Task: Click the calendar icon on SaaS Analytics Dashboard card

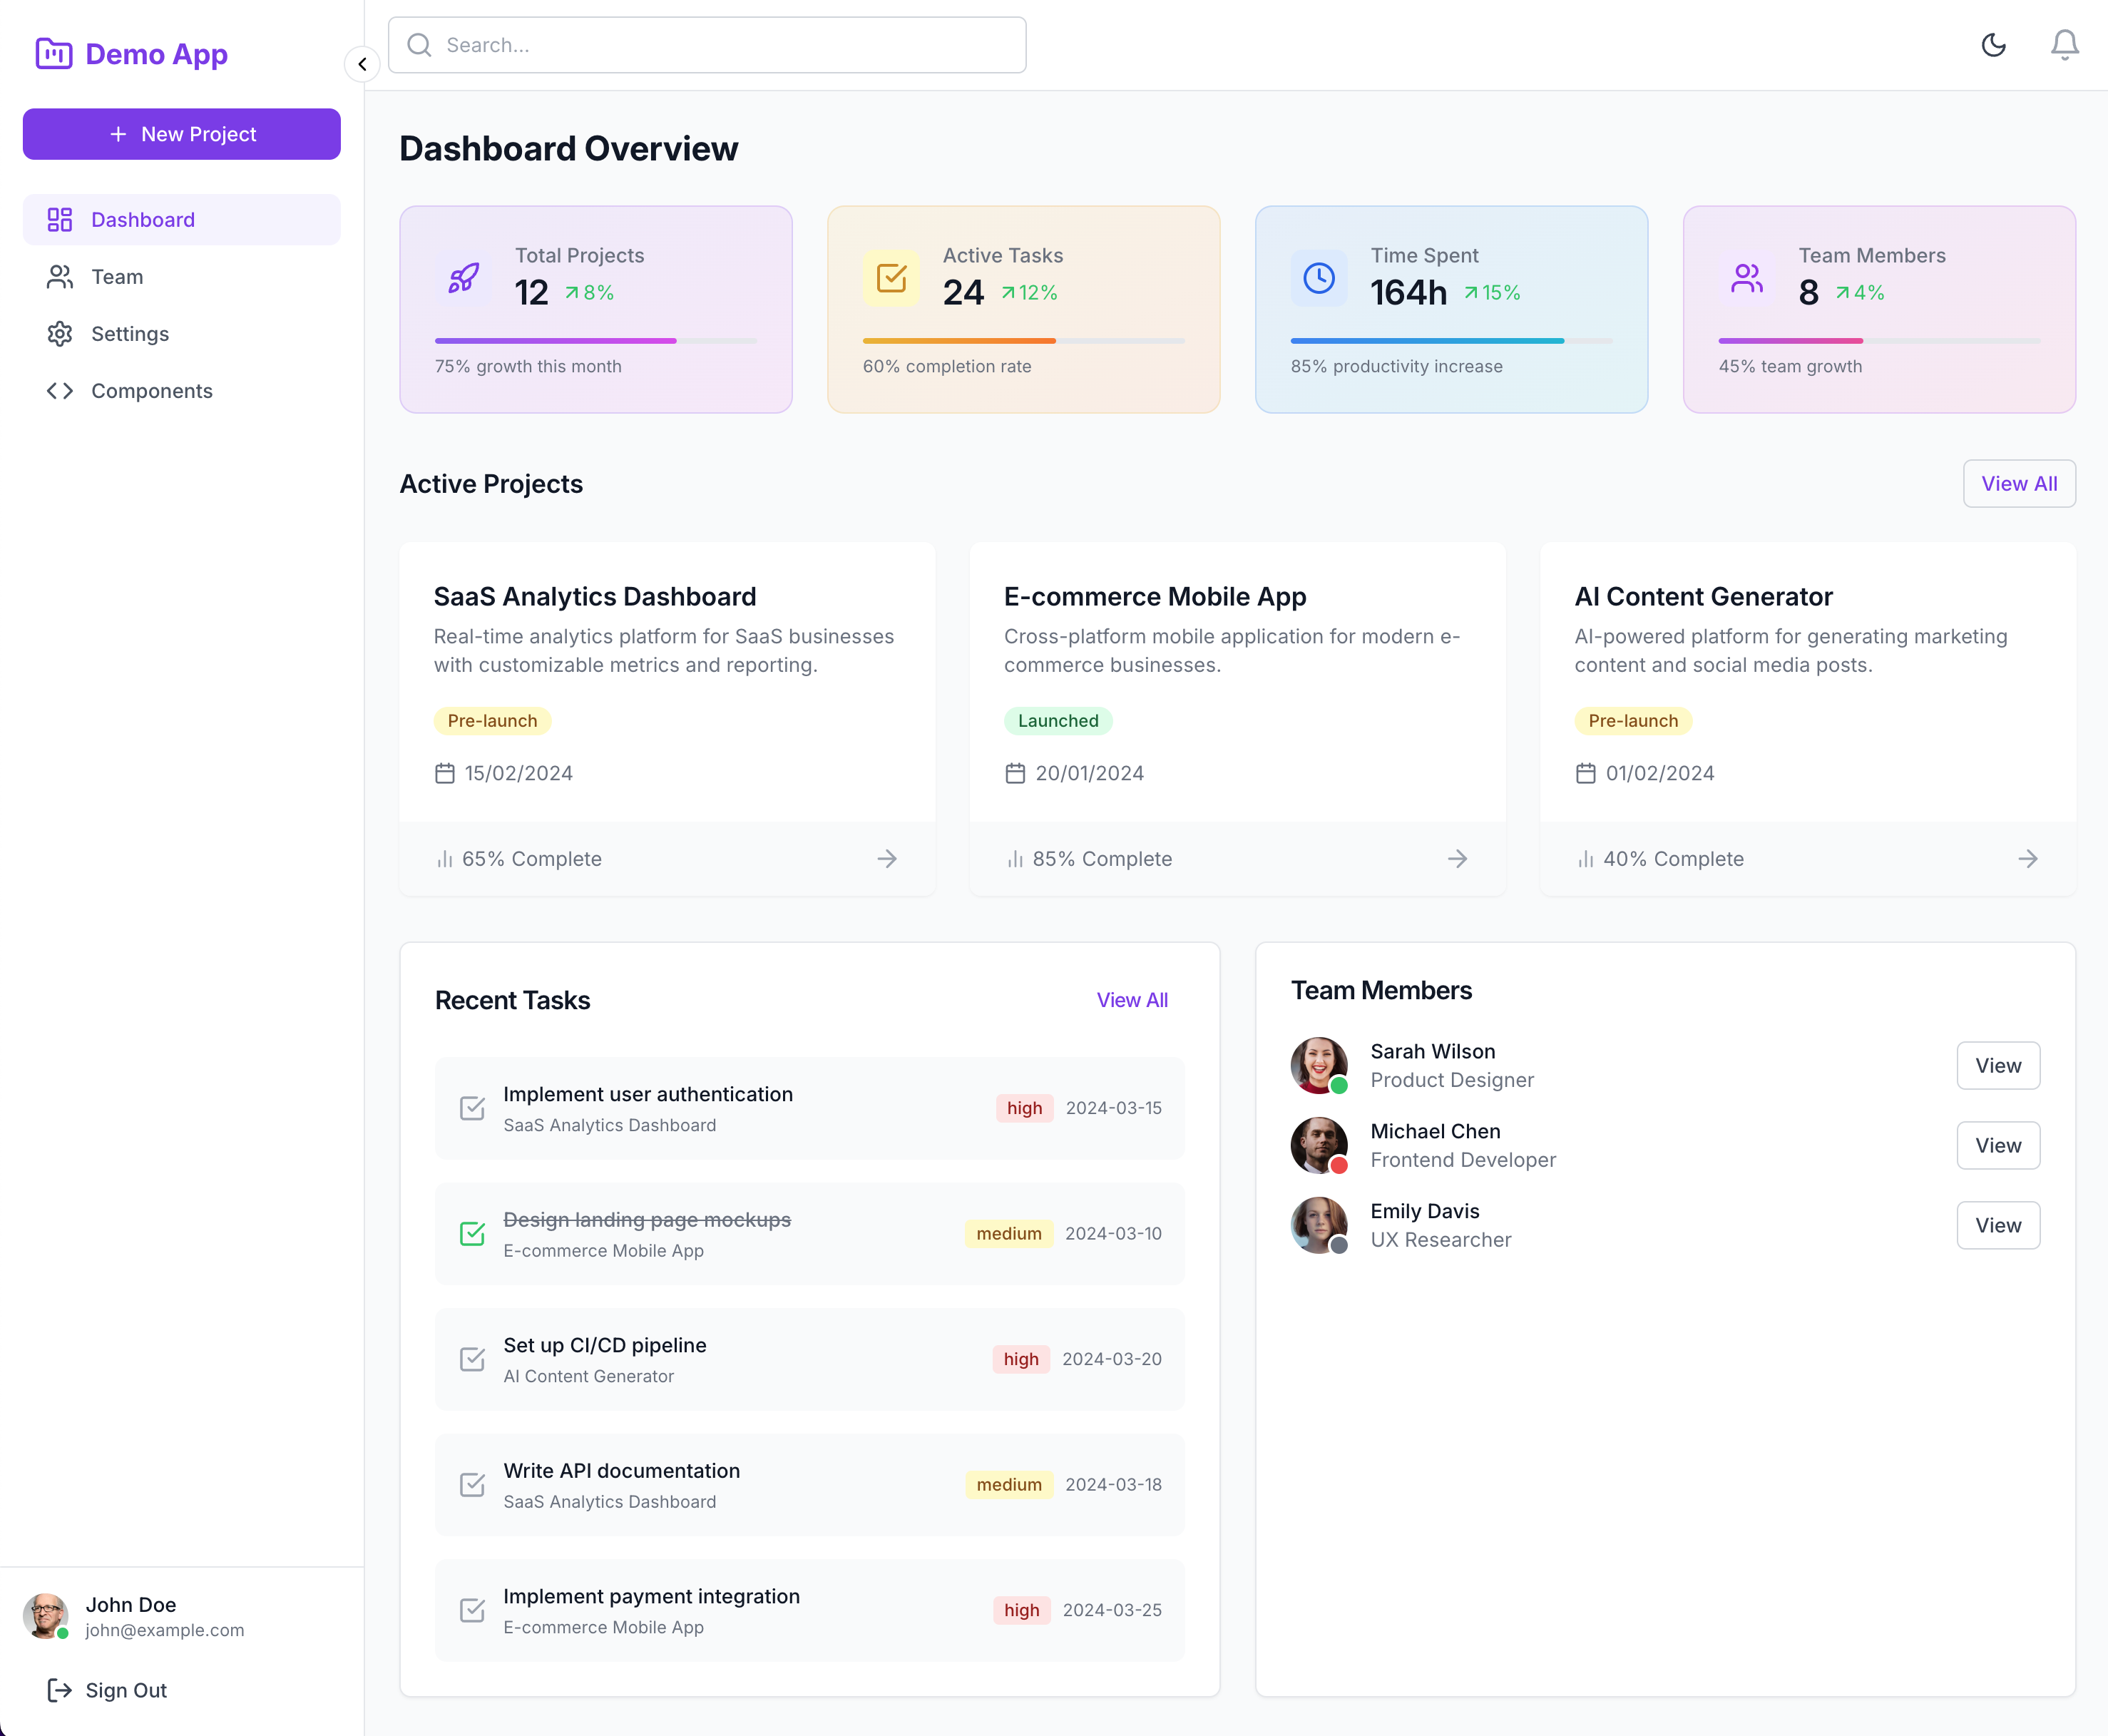Action: [445, 772]
